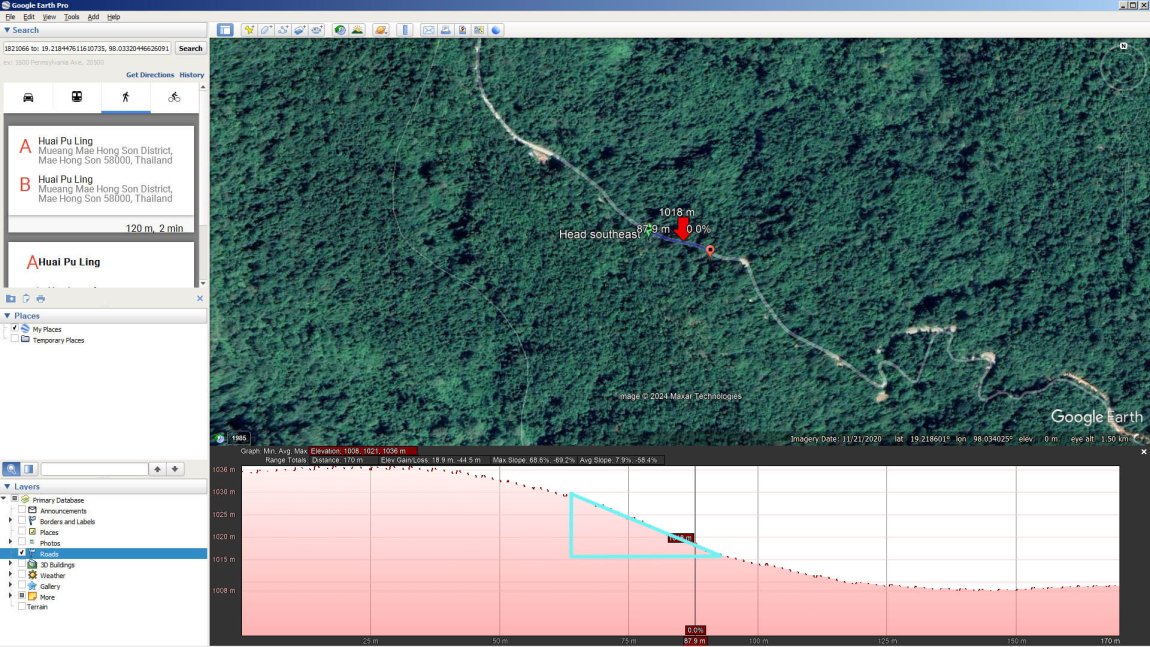Email the current view
1150x647 pixels.
(x=427, y=30)
